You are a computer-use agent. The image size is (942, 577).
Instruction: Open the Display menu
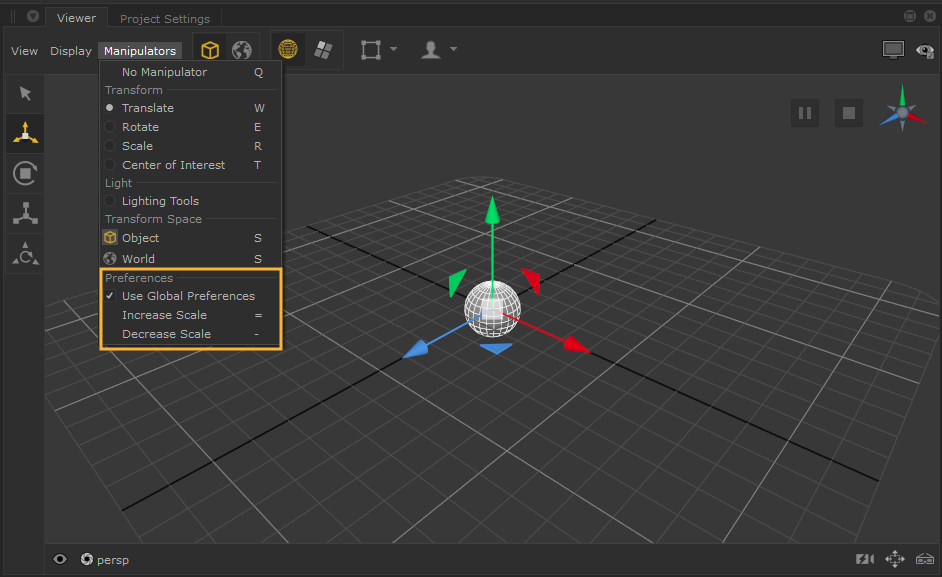[x=71, y=51]
